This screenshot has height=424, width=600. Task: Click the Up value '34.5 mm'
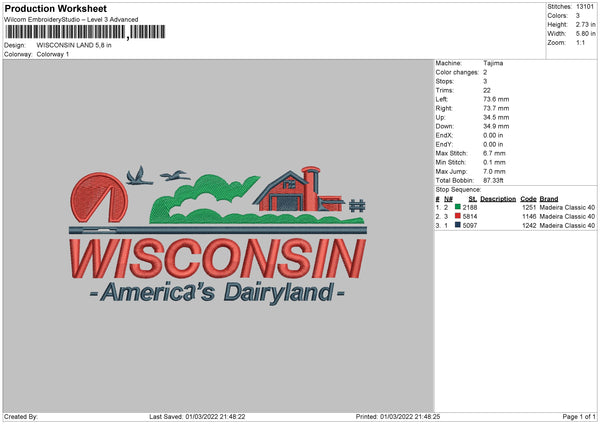[x=496, y=117]
